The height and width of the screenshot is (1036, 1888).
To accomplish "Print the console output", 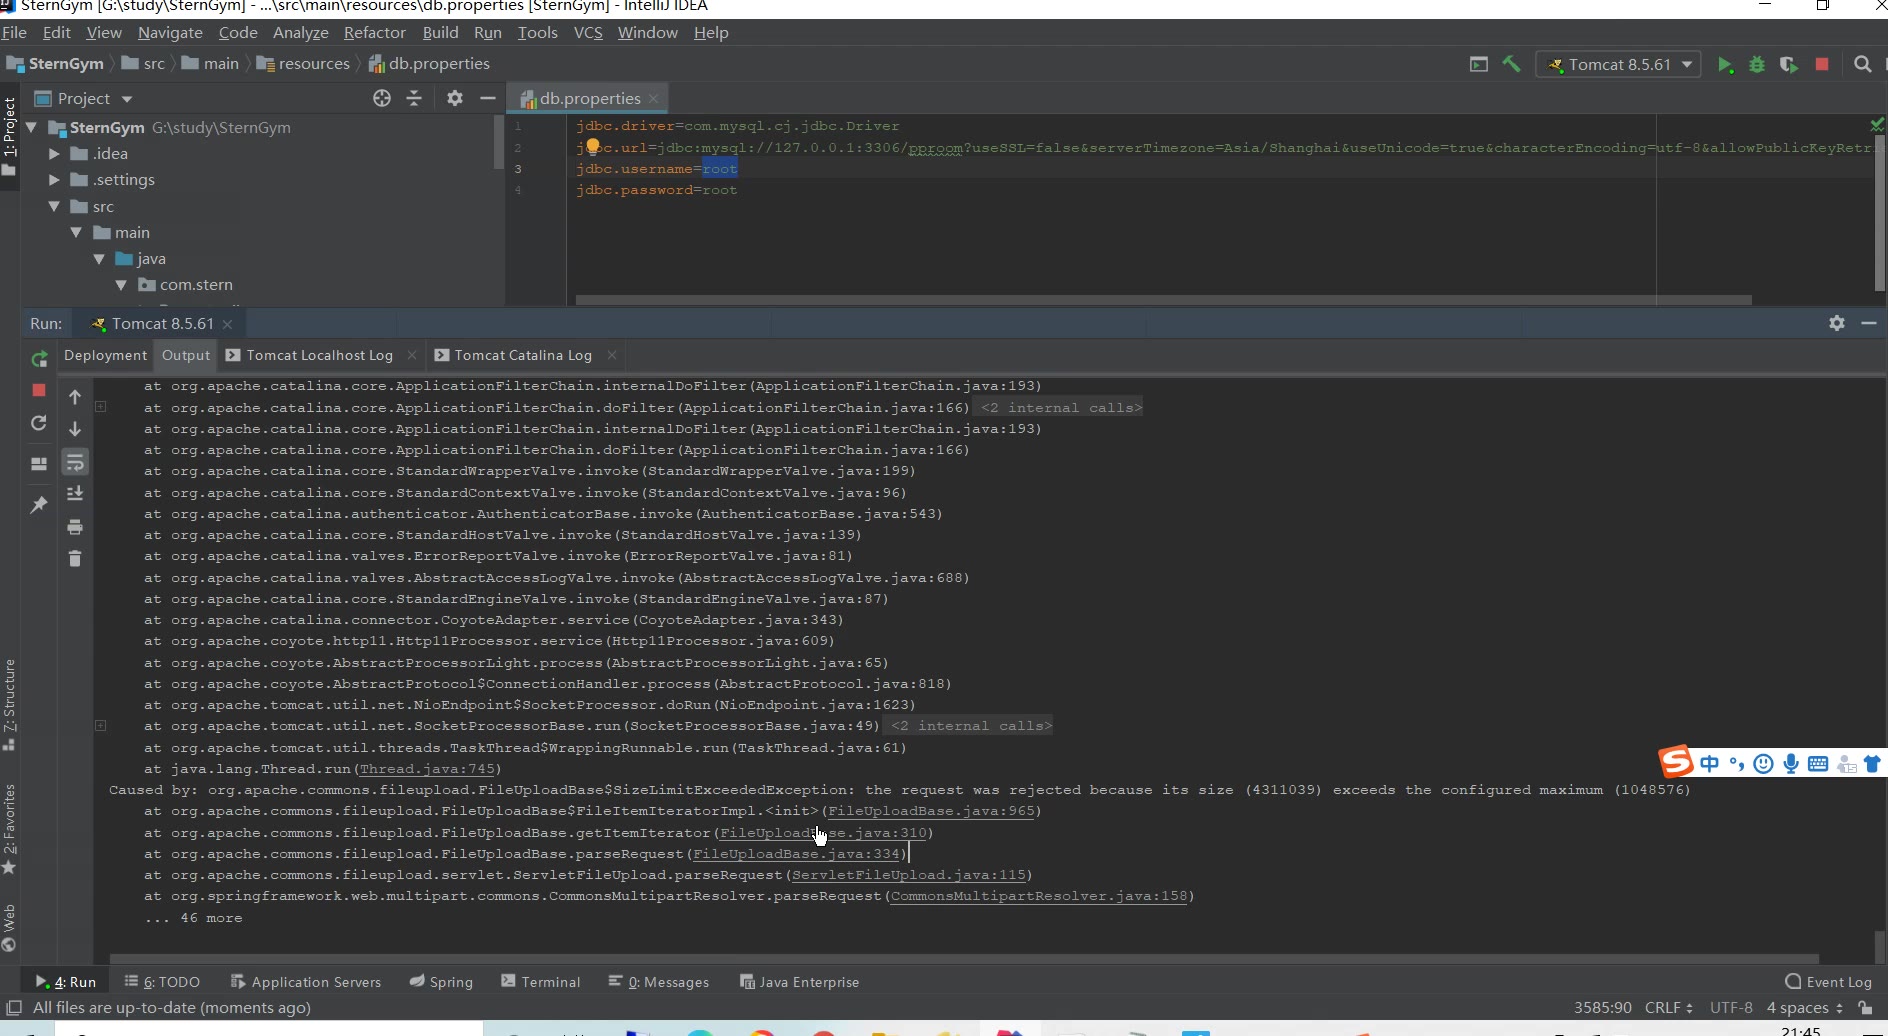I will [x=75, y=527].
